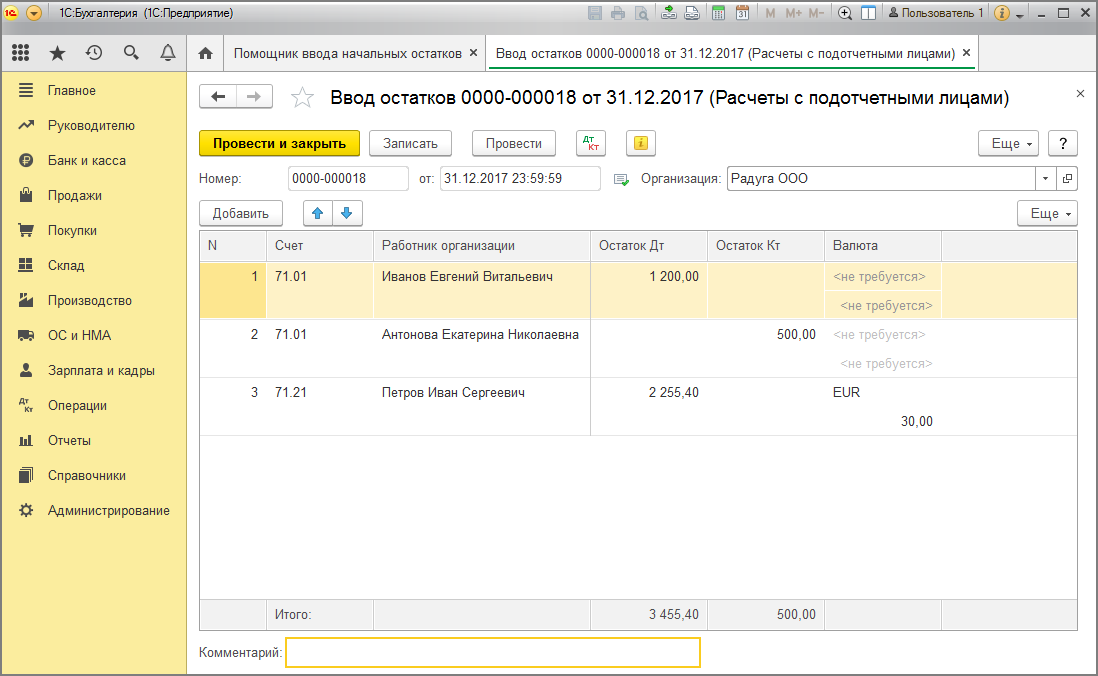Viewport: 1098px width, 676px height.
Task: Open the Calendar icon showing 31
Action: pyautogui.click(x=742, y=13)
